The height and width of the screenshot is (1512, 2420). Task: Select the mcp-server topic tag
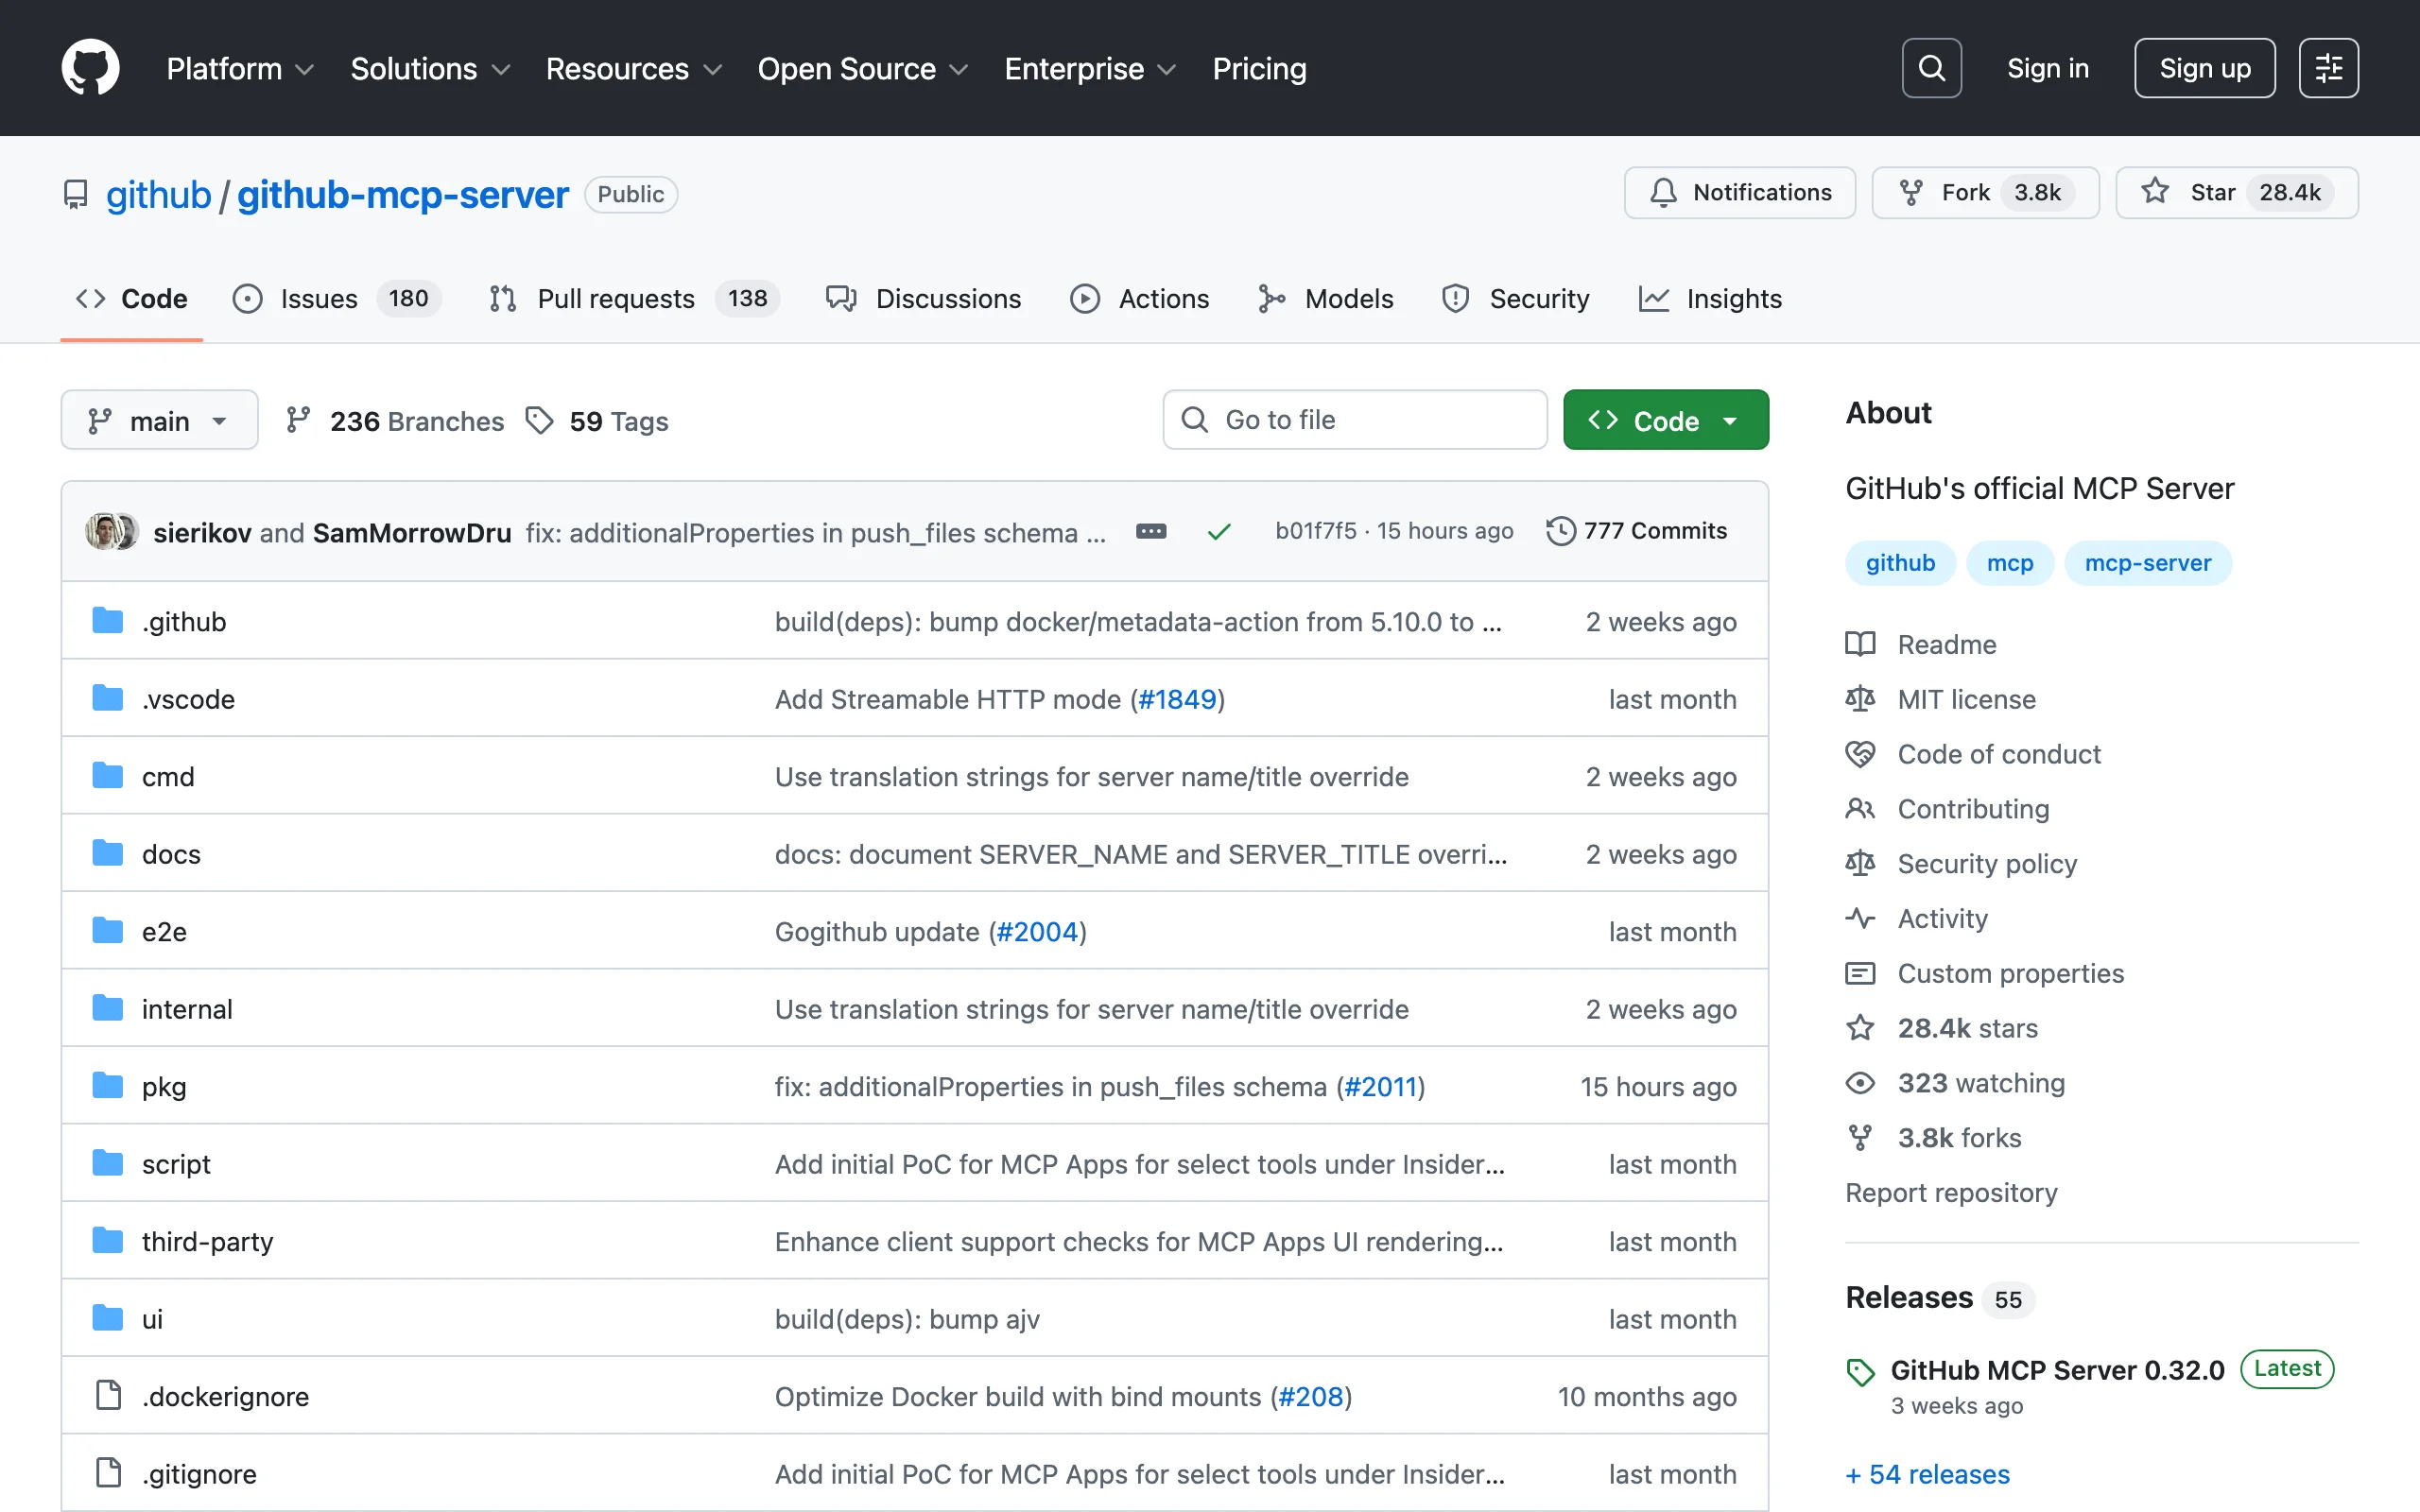2147,563
